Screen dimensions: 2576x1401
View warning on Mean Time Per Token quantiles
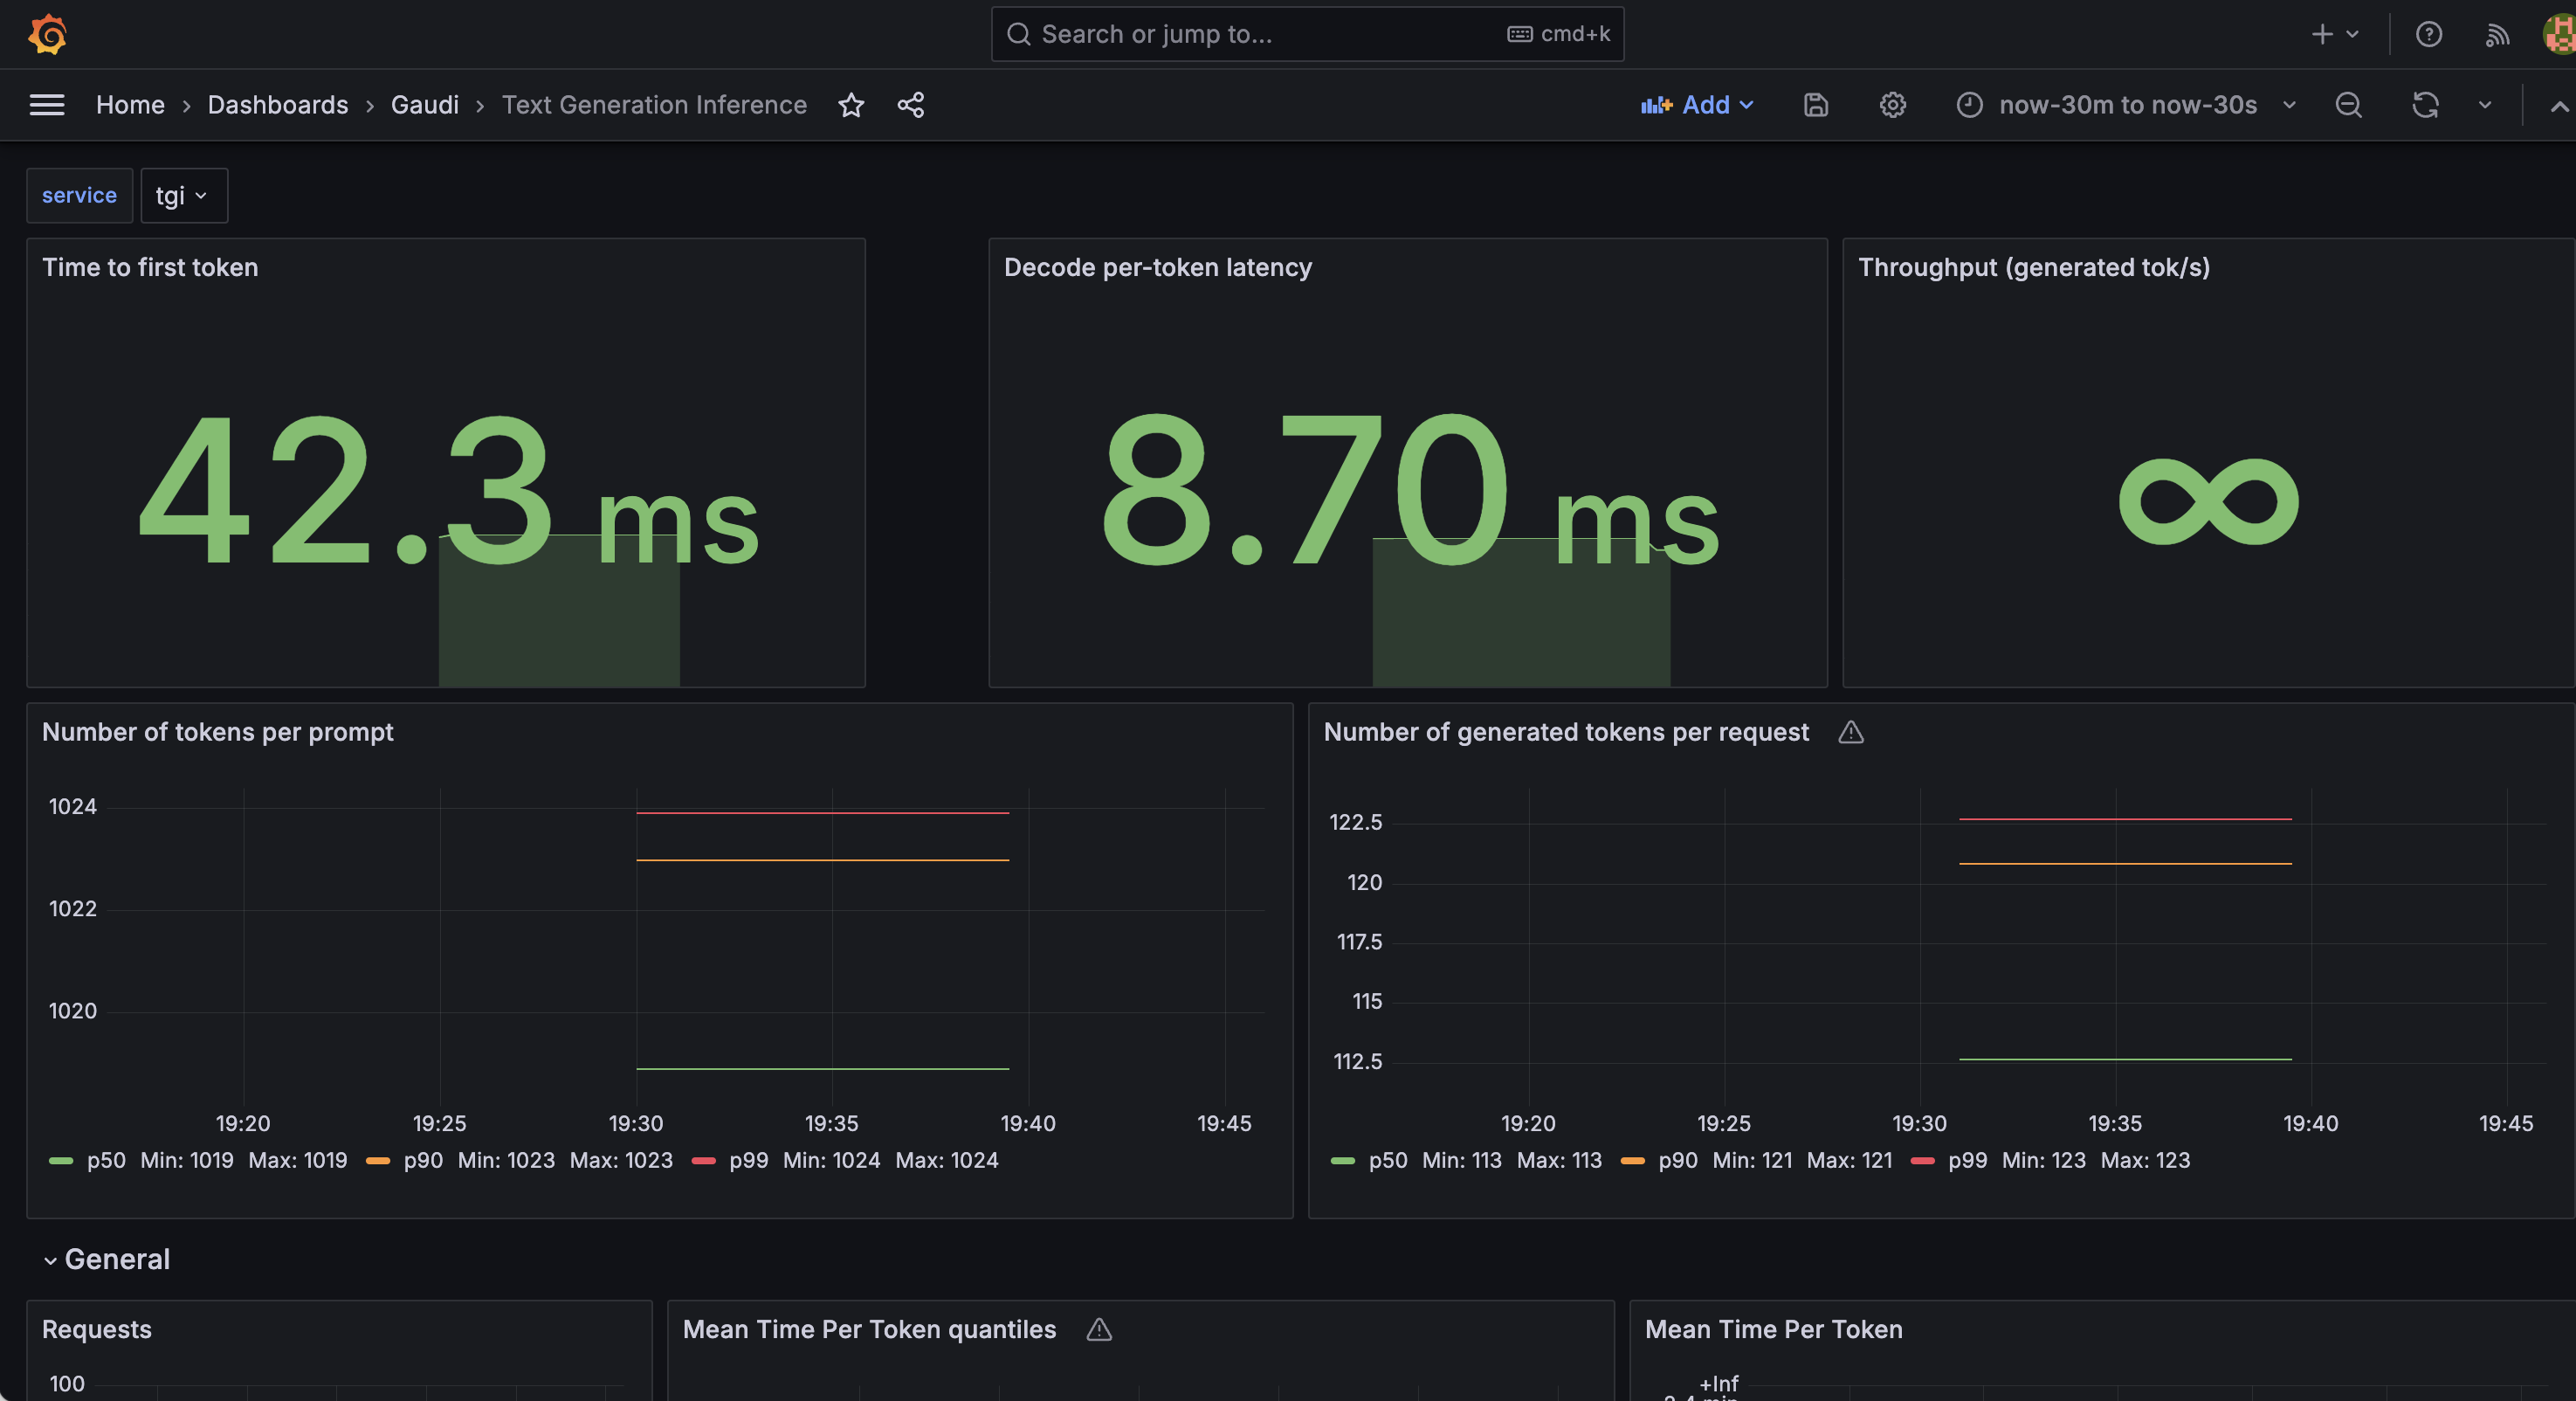[1099, 1329]
